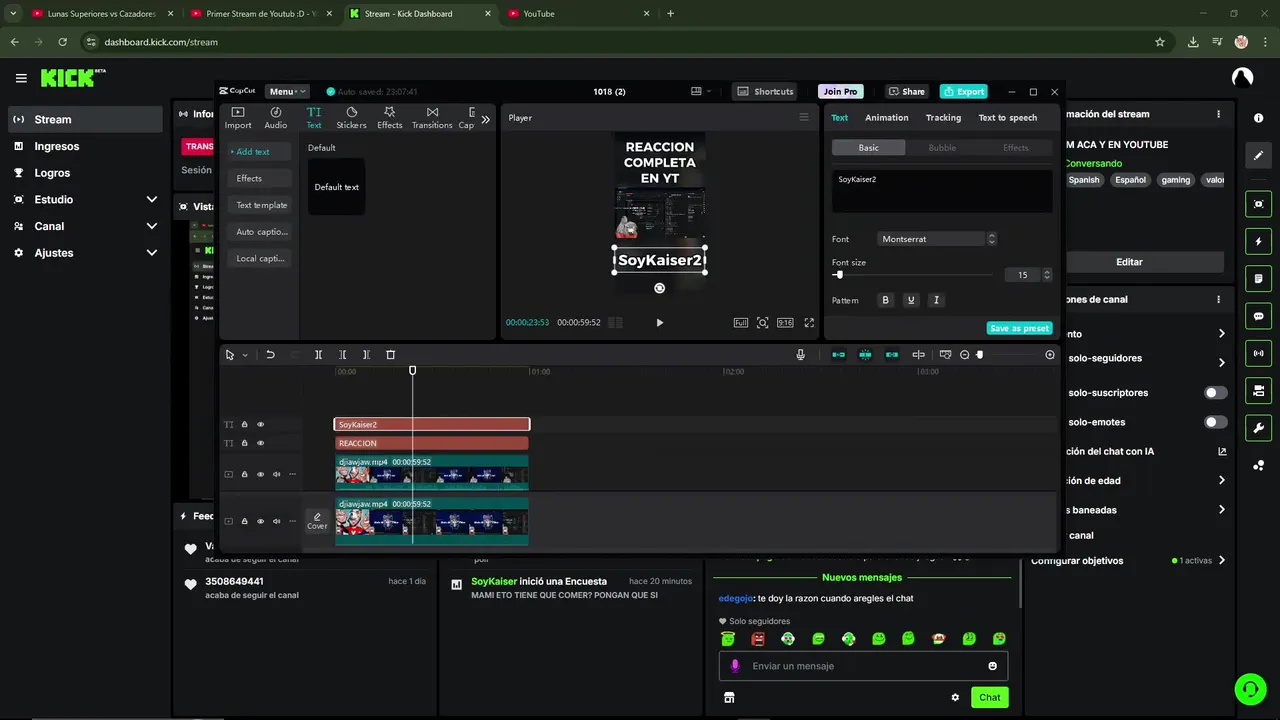Viewport: 1280px width, 720px height.
Task: Click the fullscreen expand icon in Player
Action: pos(809,323)
